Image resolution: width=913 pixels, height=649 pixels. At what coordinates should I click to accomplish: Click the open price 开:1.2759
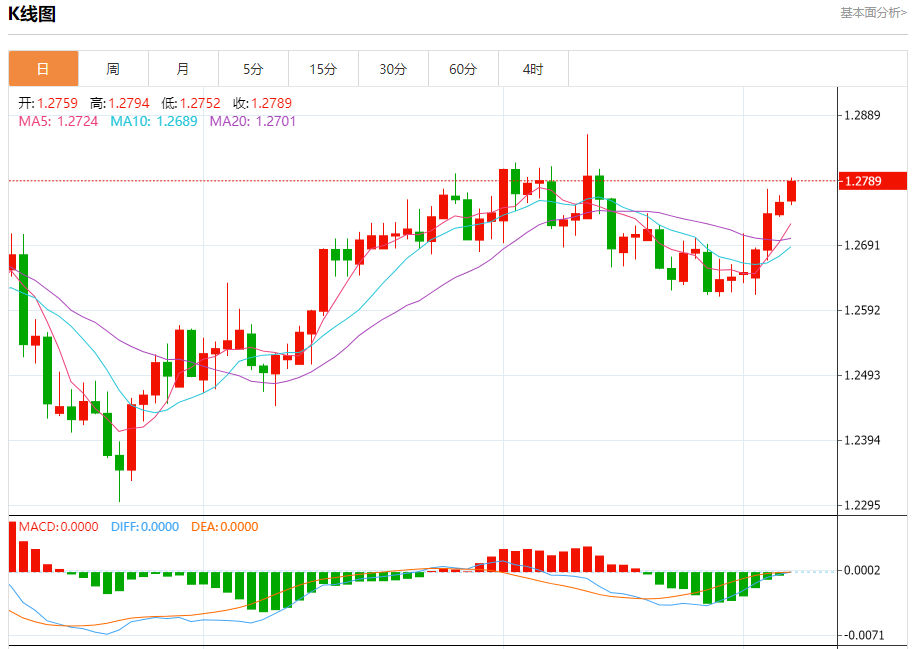click(x=48, y=103)
